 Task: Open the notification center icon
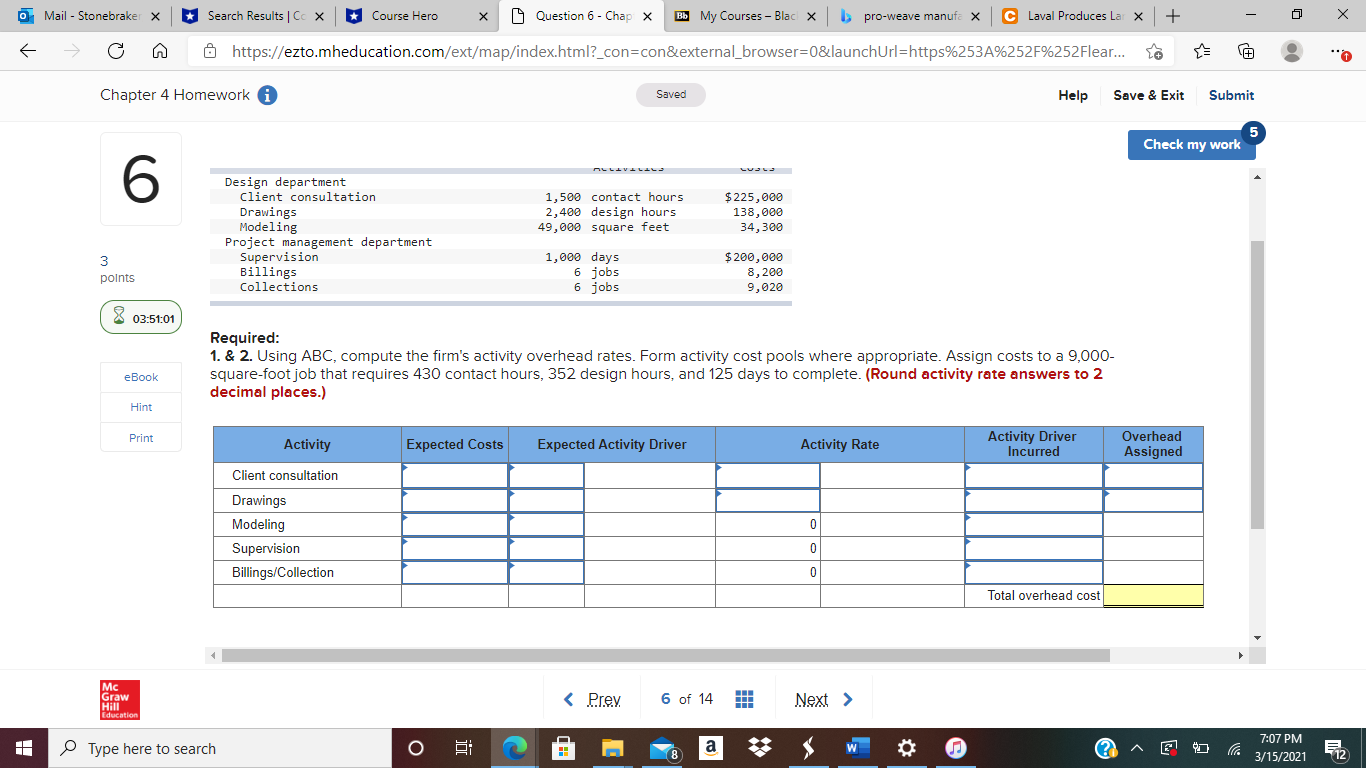pos(1334,750)
